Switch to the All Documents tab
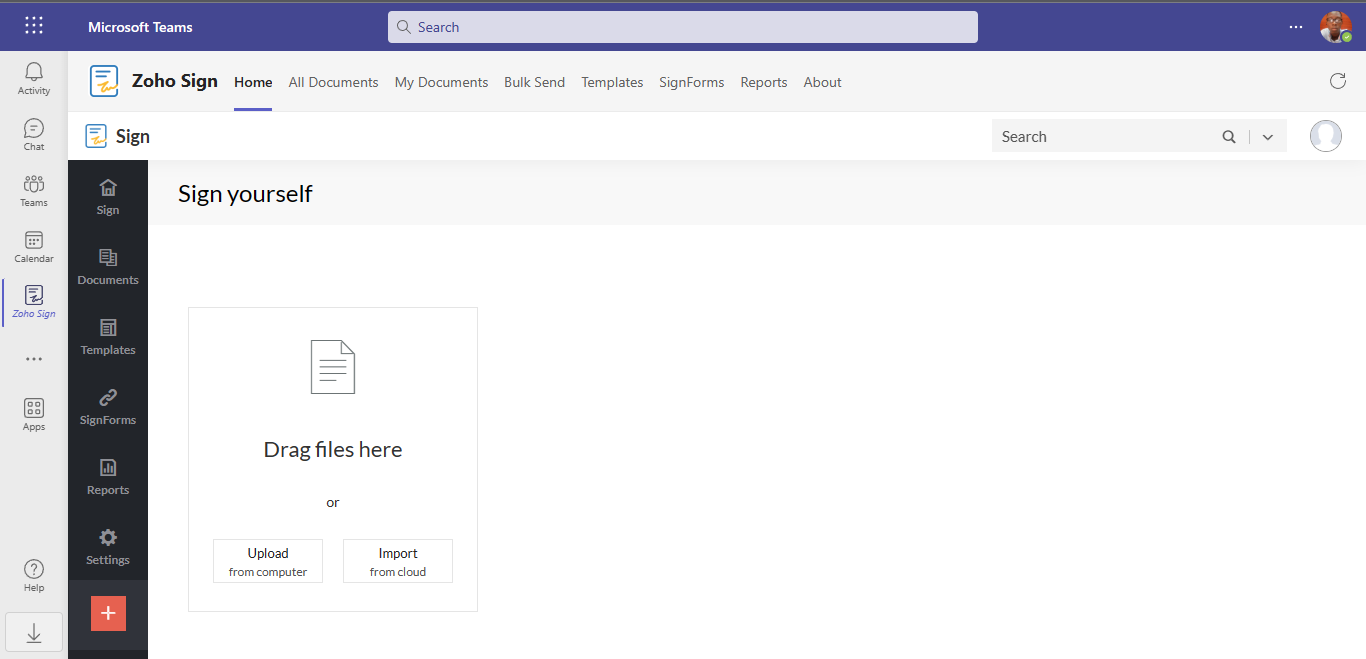 [333, 82]
